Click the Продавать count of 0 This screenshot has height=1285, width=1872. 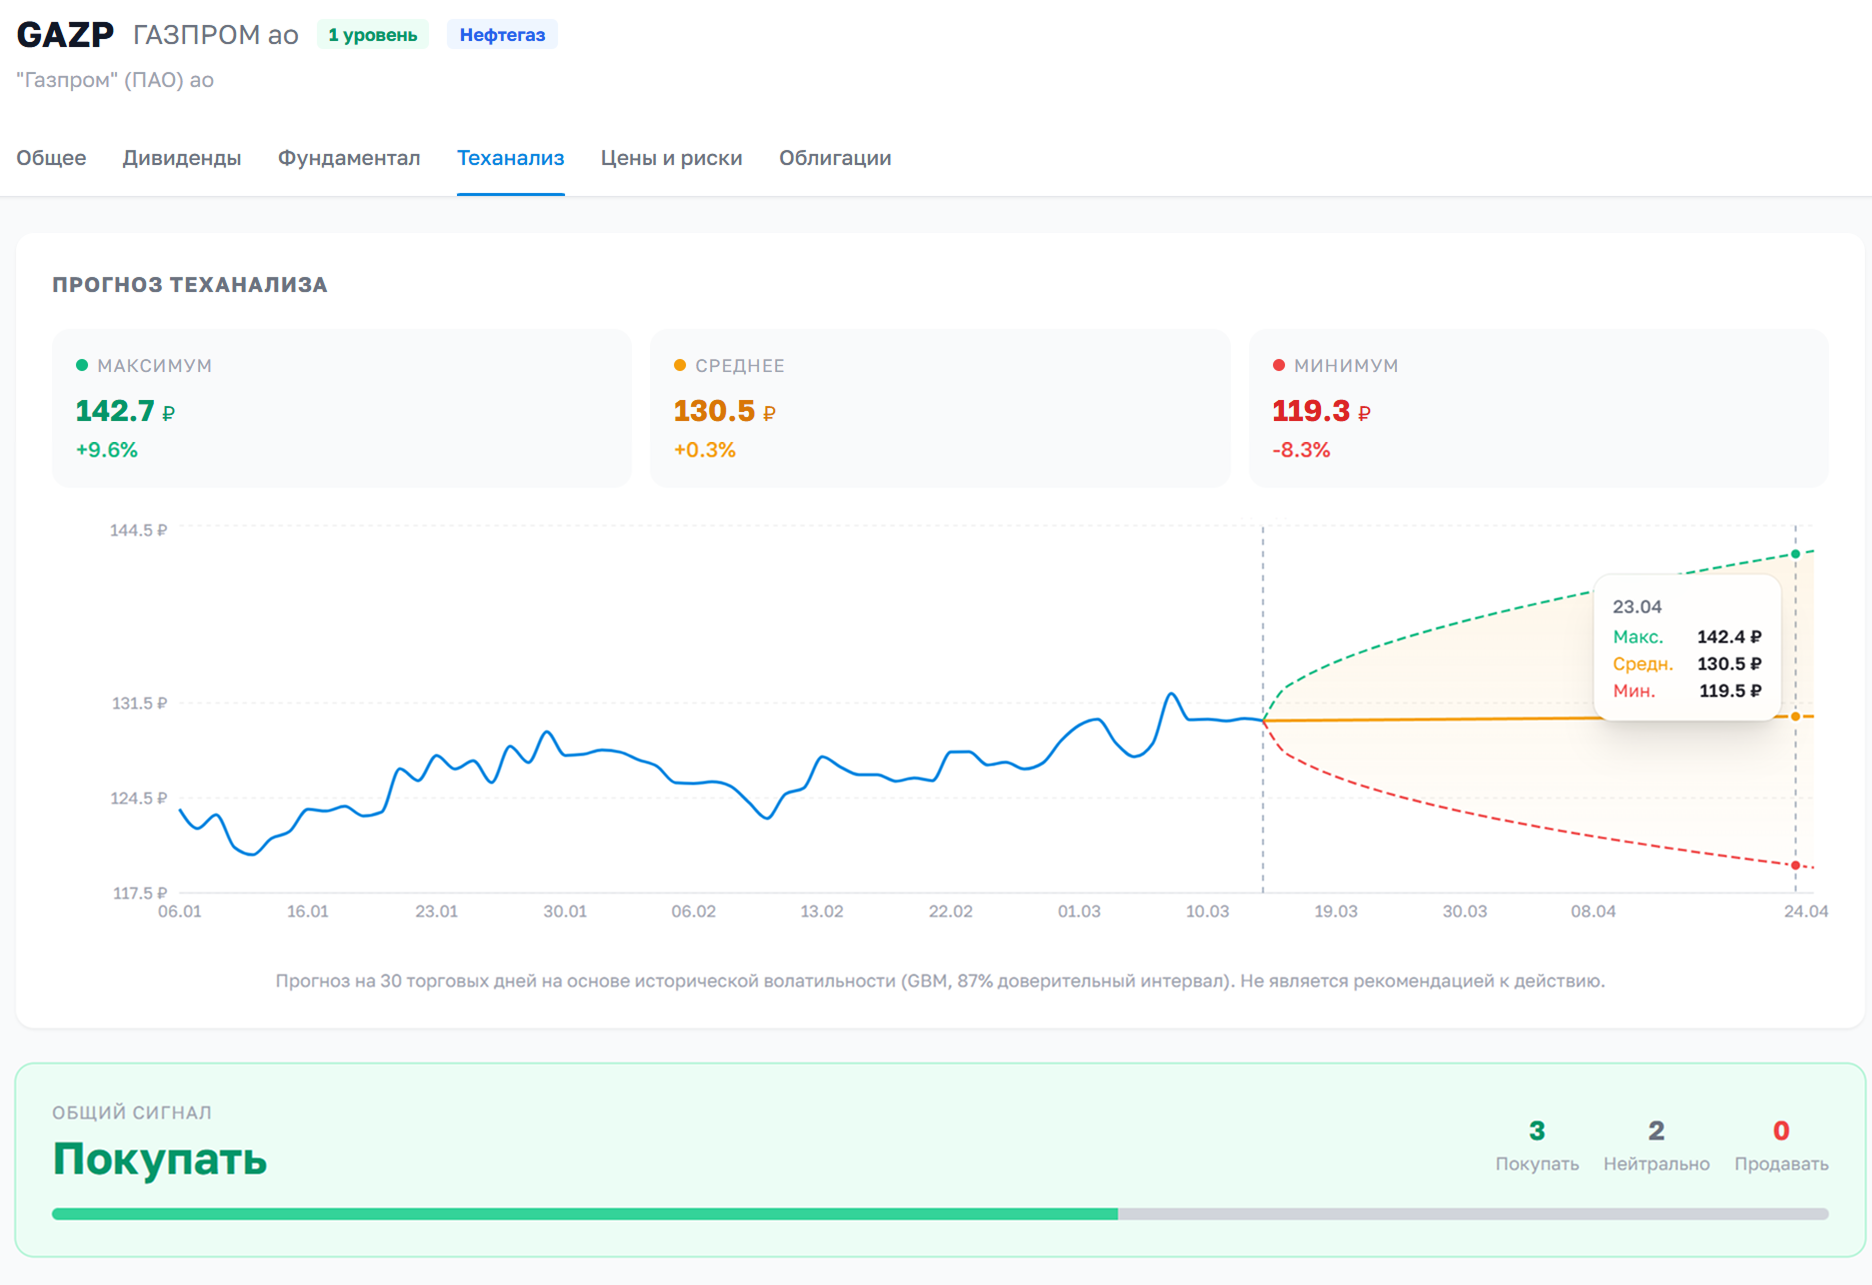click(x=1781, y=1131)
